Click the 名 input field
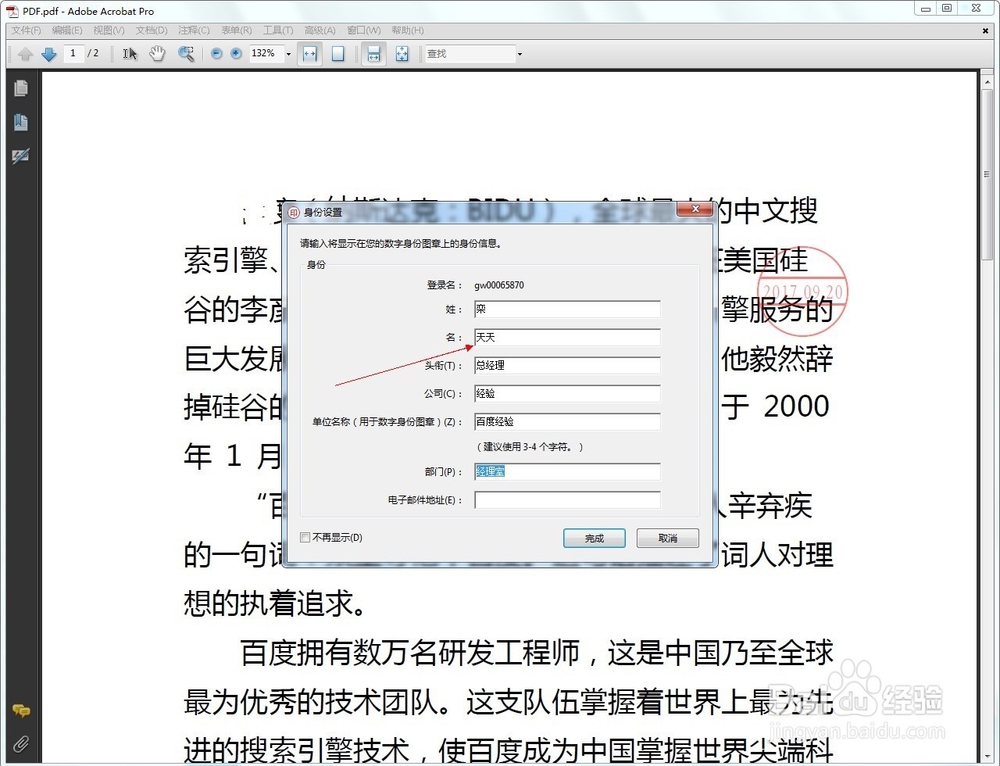The height and width of the screenshot is (766, 1000). point(567,337)
